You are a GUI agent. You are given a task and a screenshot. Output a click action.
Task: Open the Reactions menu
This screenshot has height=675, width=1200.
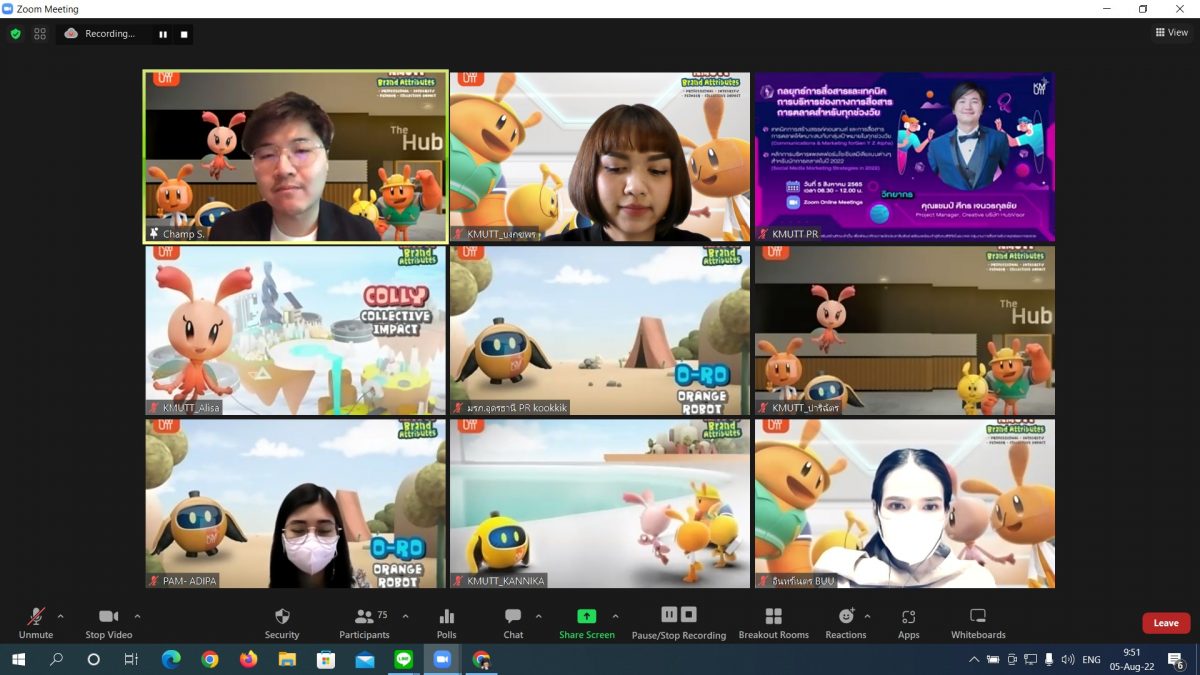tap(846, 623)
